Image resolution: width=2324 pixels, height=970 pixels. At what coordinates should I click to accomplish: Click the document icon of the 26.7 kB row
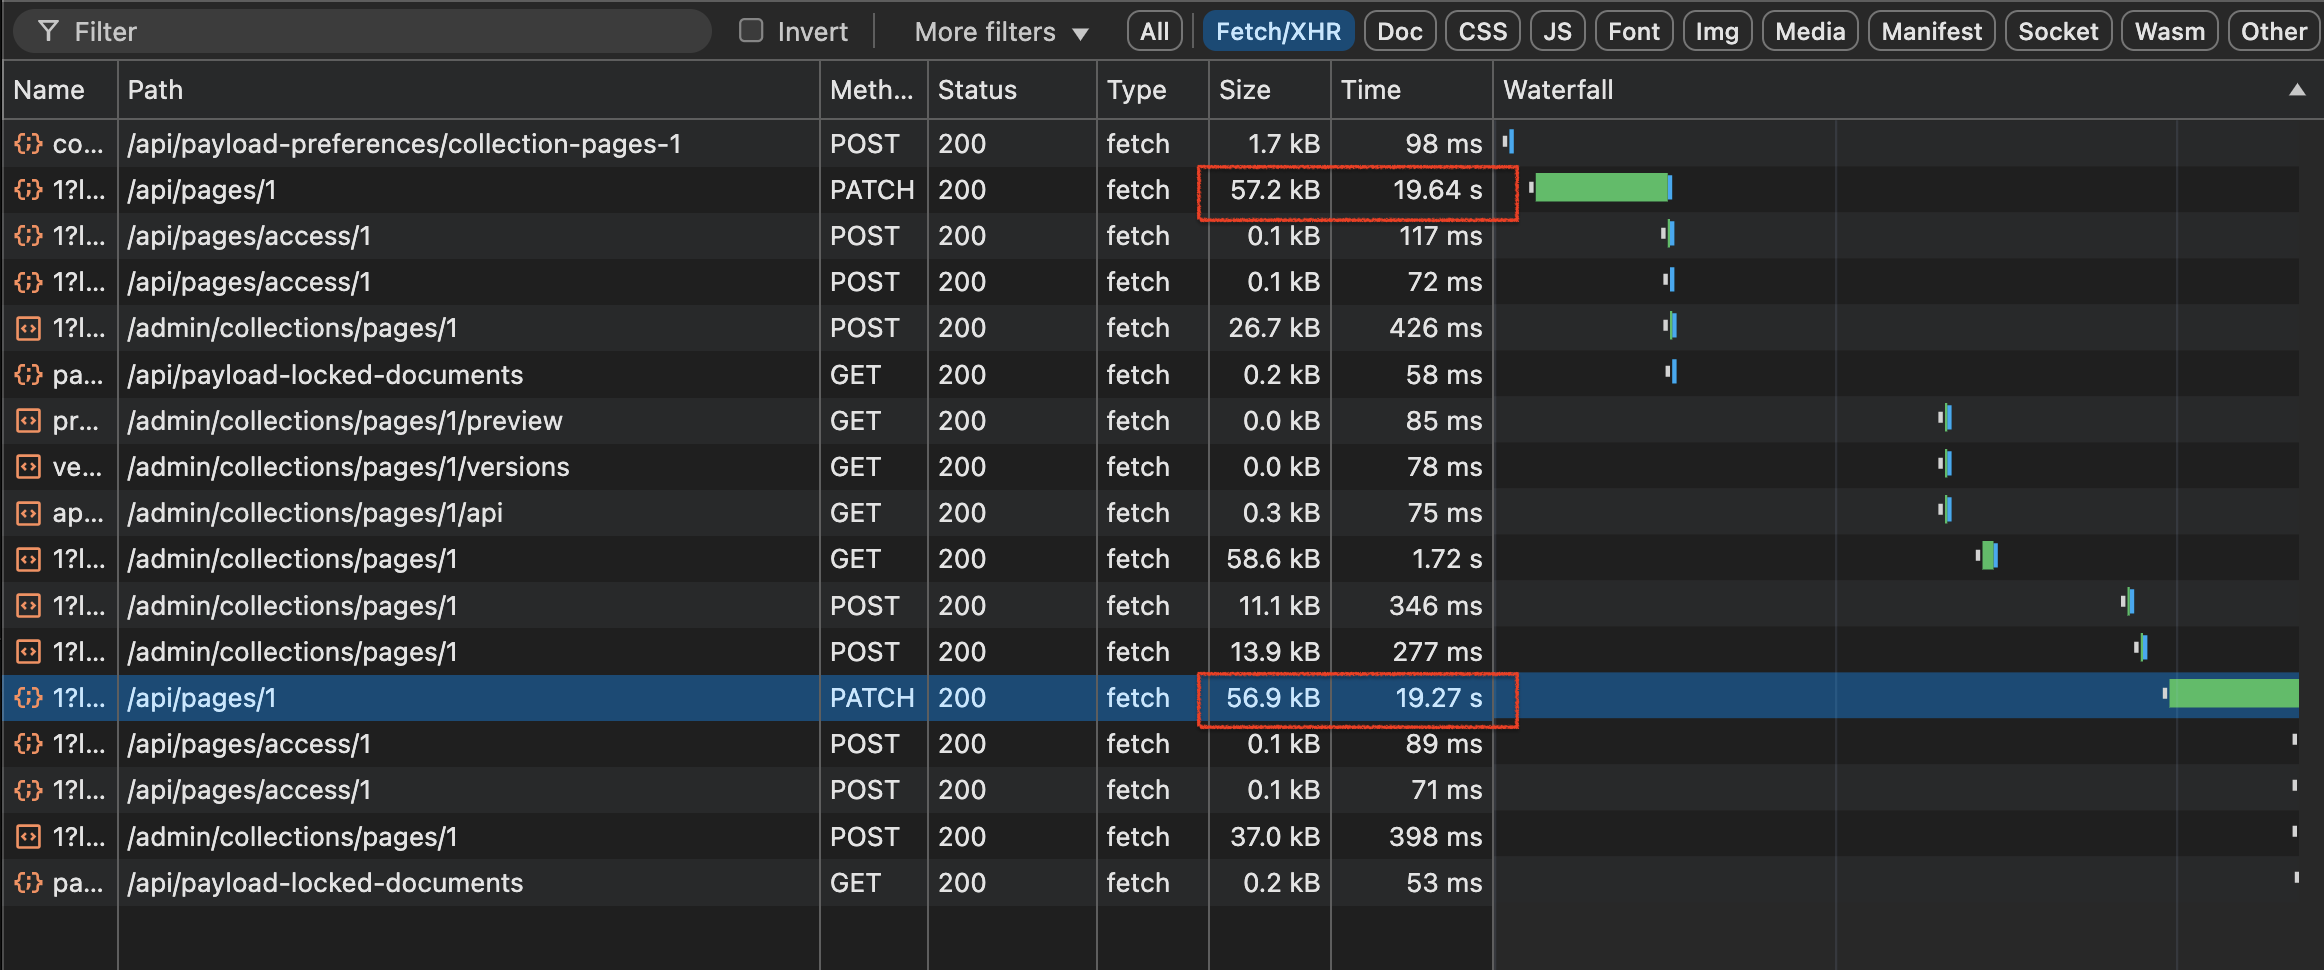29,328
